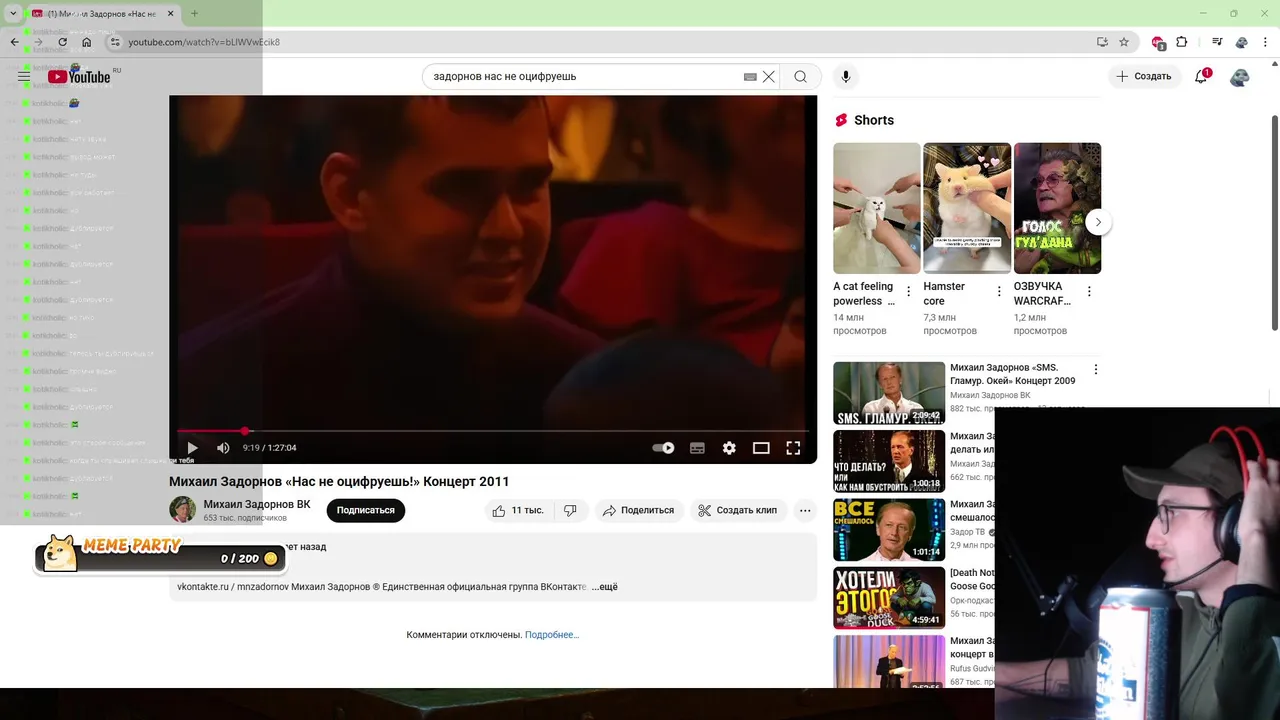Click the page vertical scrollbar
Viewport: 1280px width, 720px height.
point(1274,222)
